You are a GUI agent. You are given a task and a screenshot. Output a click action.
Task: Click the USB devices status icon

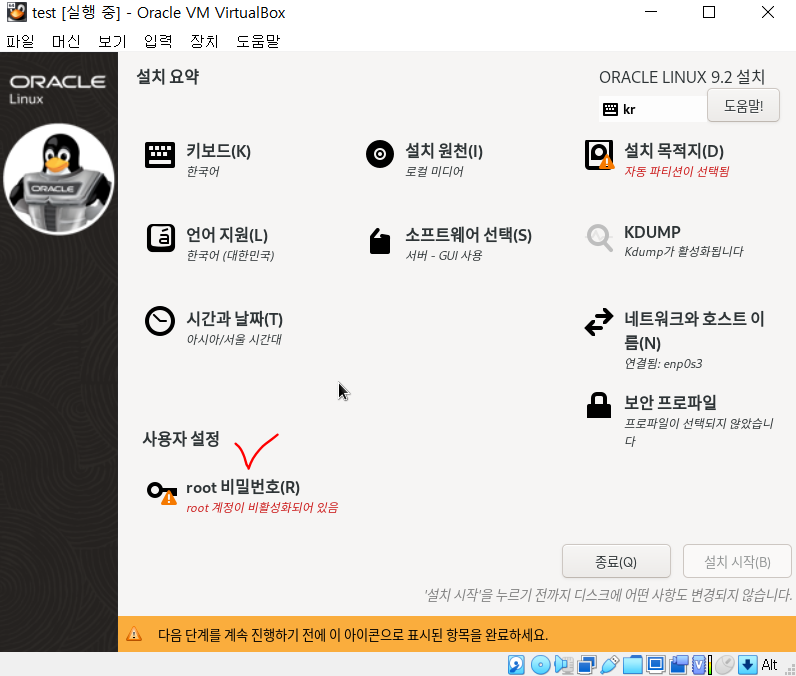coord(610,664)
